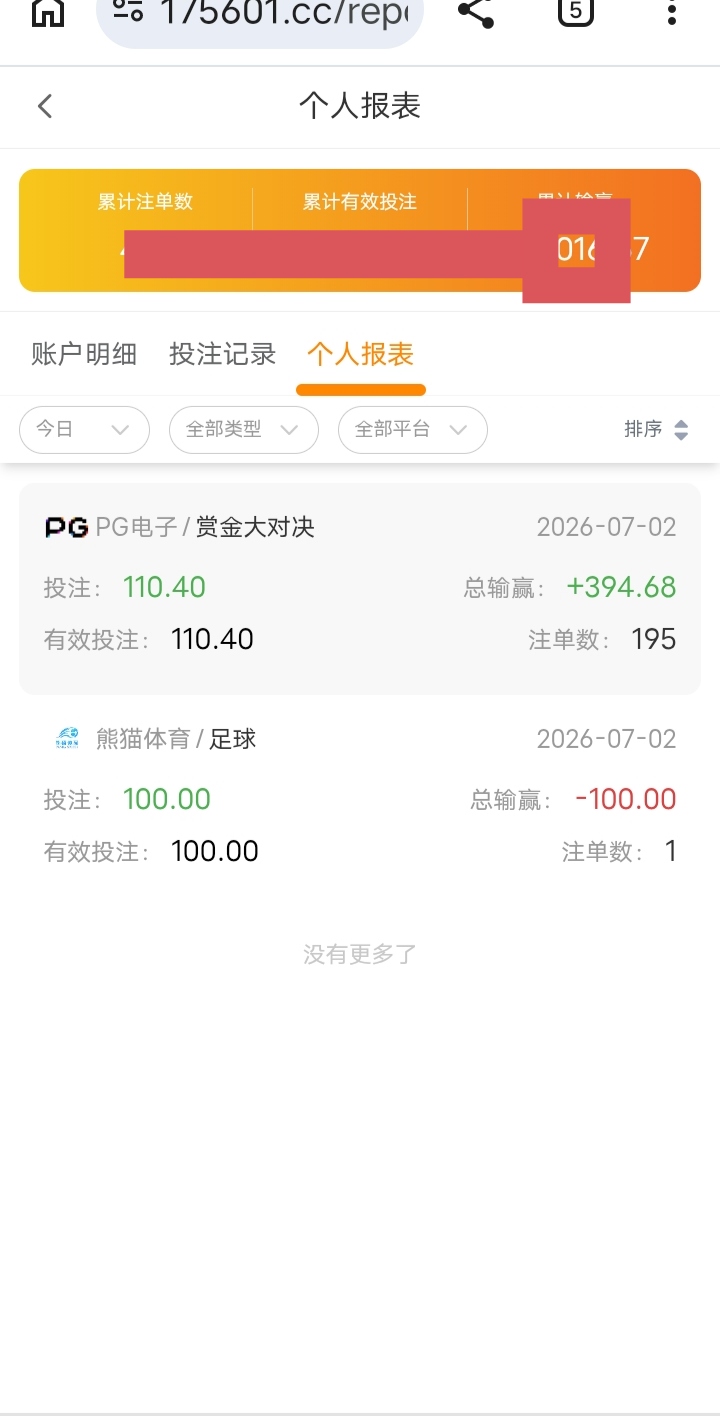Image resolution: width=720 pixels, height=1416 pixels.
Task: Expand the 全部类型 dropdown
Action: click(244, 429)
